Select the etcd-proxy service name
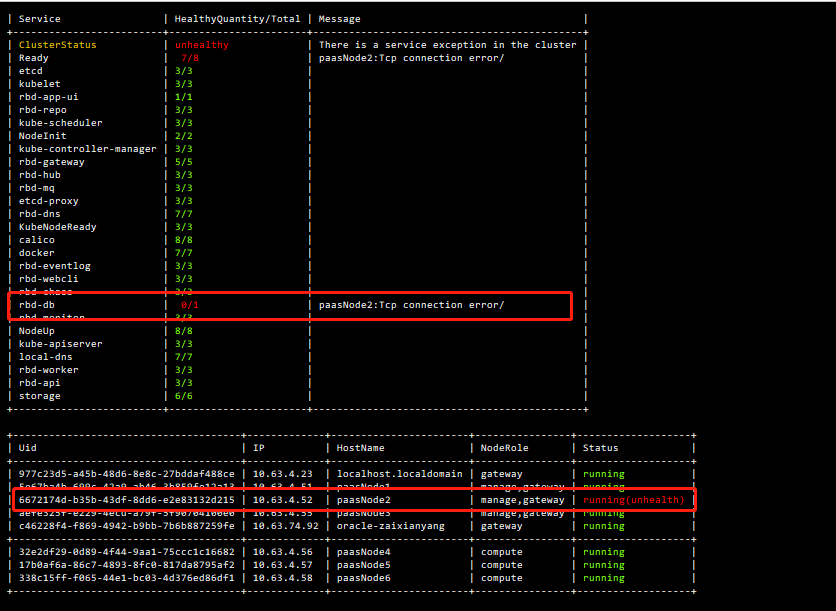 [49, 201]
